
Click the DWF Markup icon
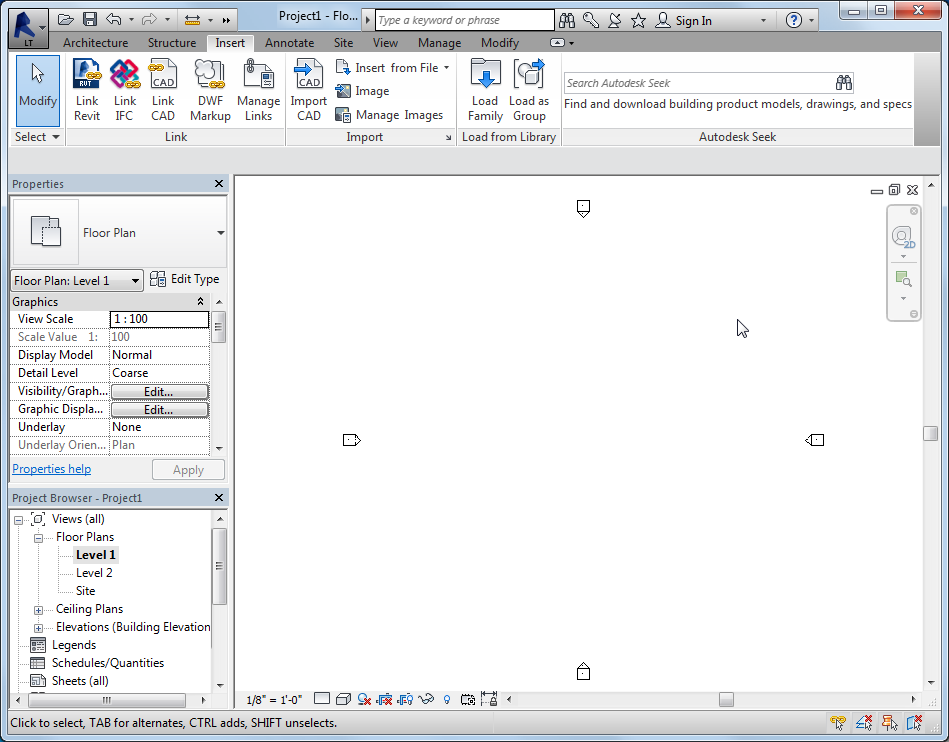pyautogui.click(x=210, y=90)
